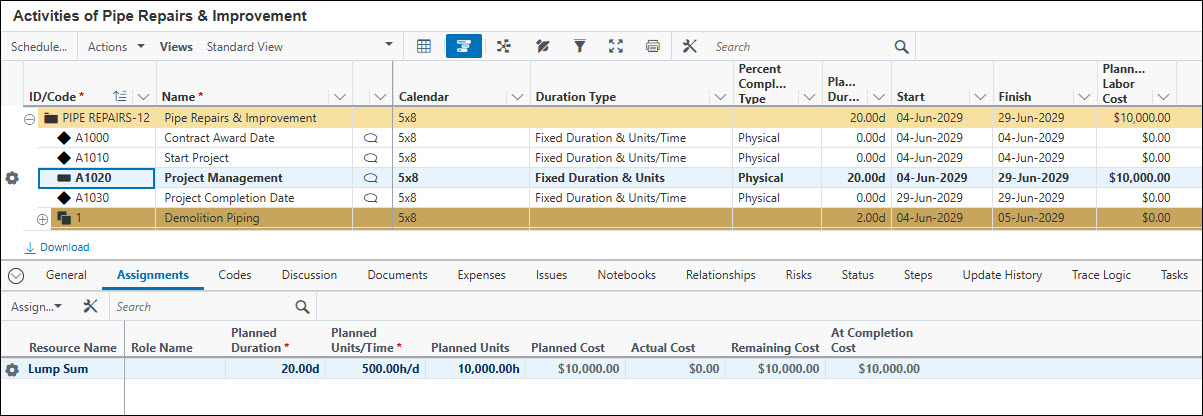
Task: Click the Planned Duration column header in assignments
Action: coord(260,340)
